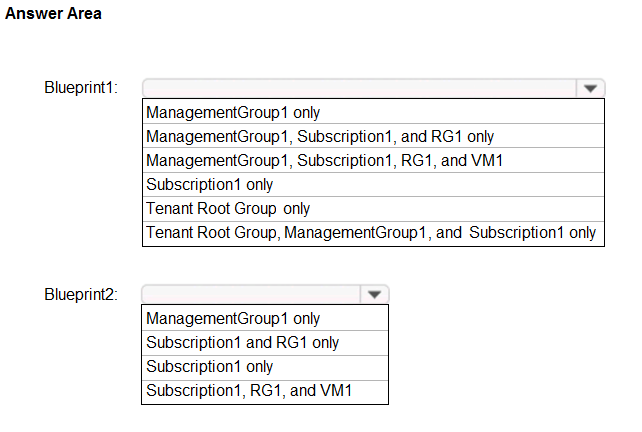Click the Blueprint2 dropdown arrow button

pyautogui.click(x=373, y=294)
